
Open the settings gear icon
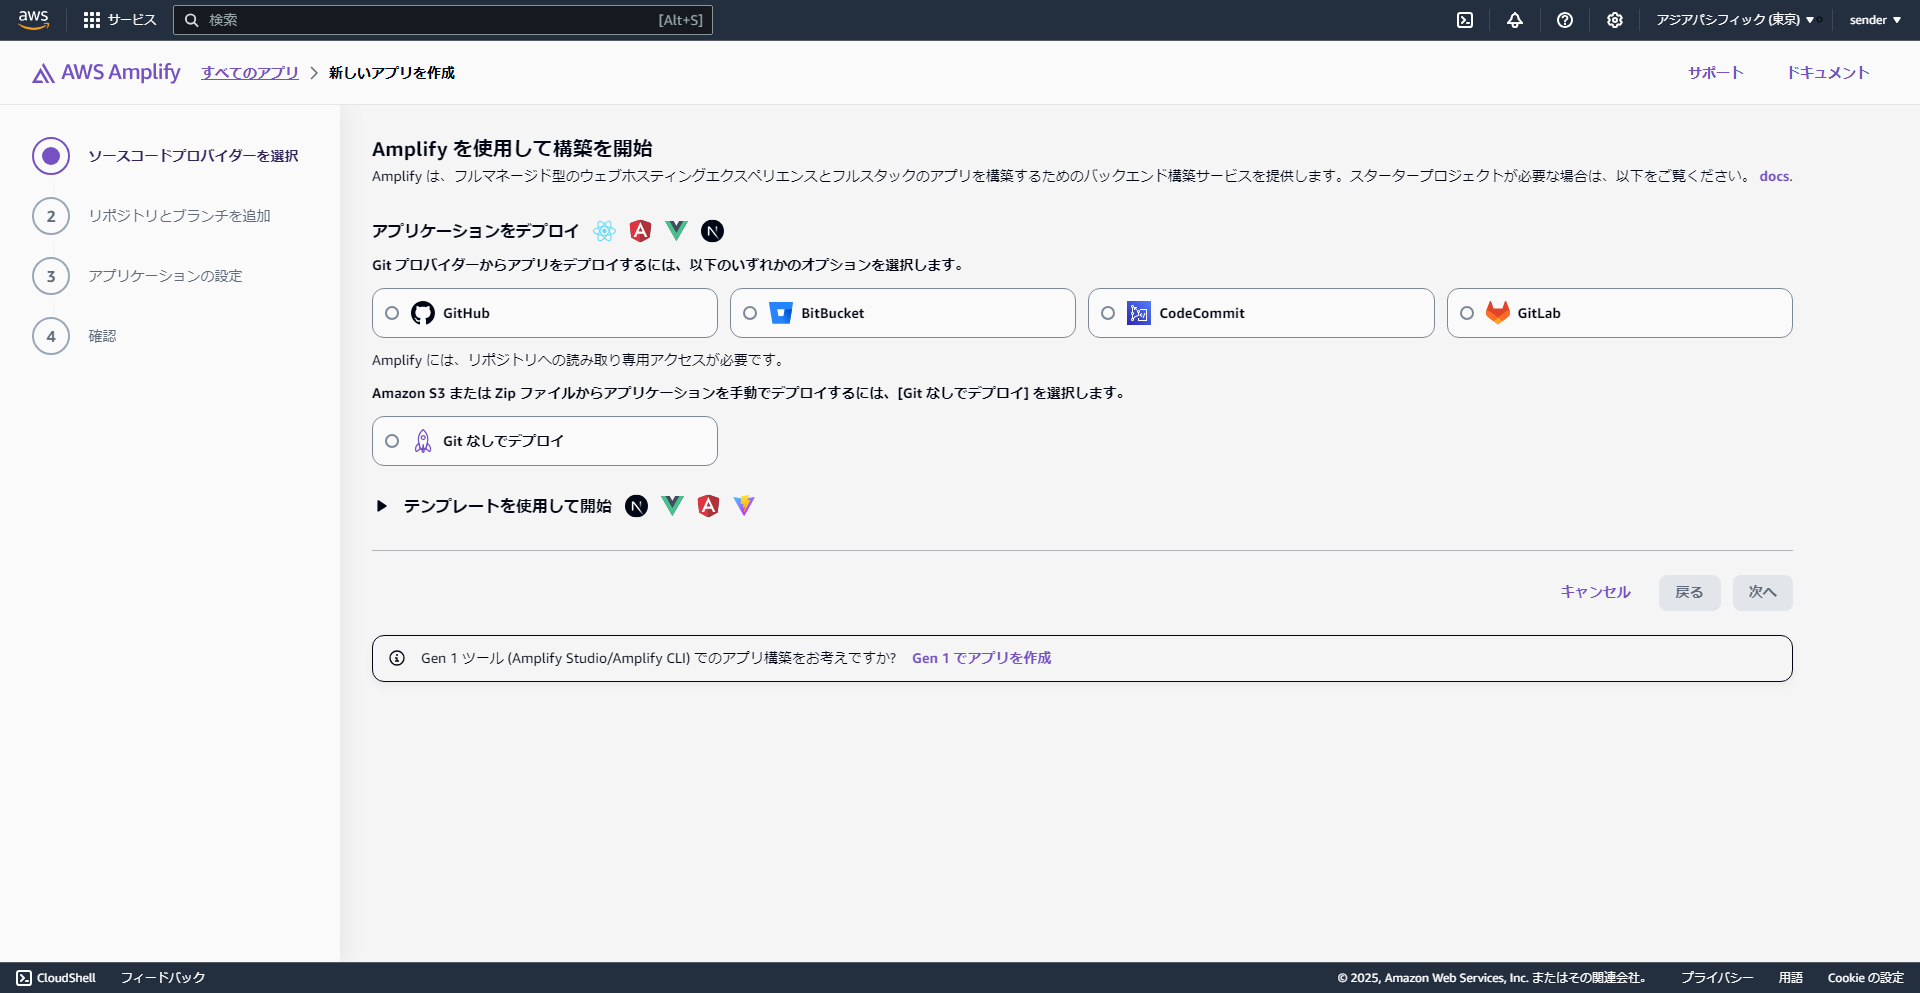(x=1615, y=20)
